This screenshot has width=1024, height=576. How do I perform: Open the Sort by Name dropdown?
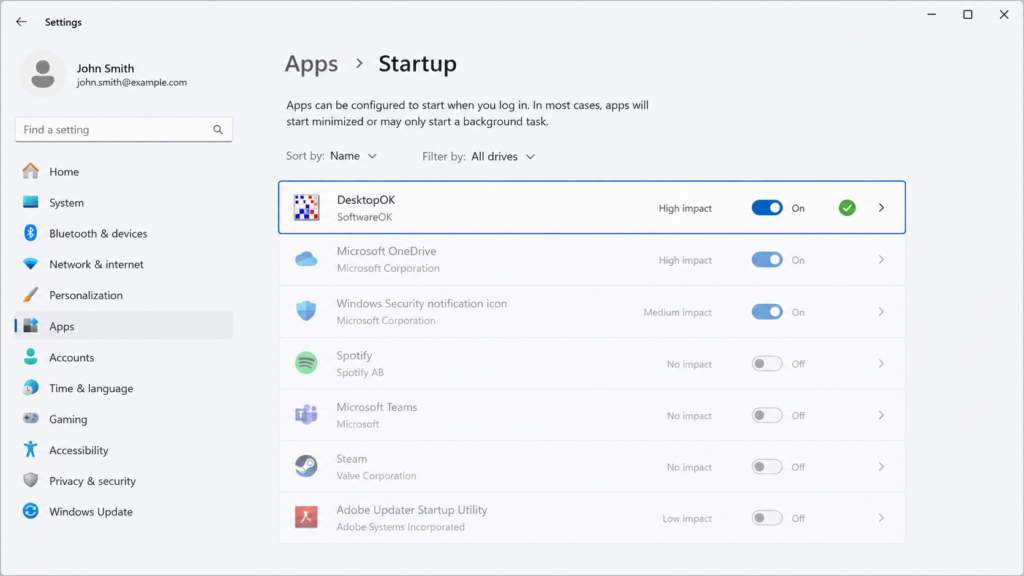353,155
